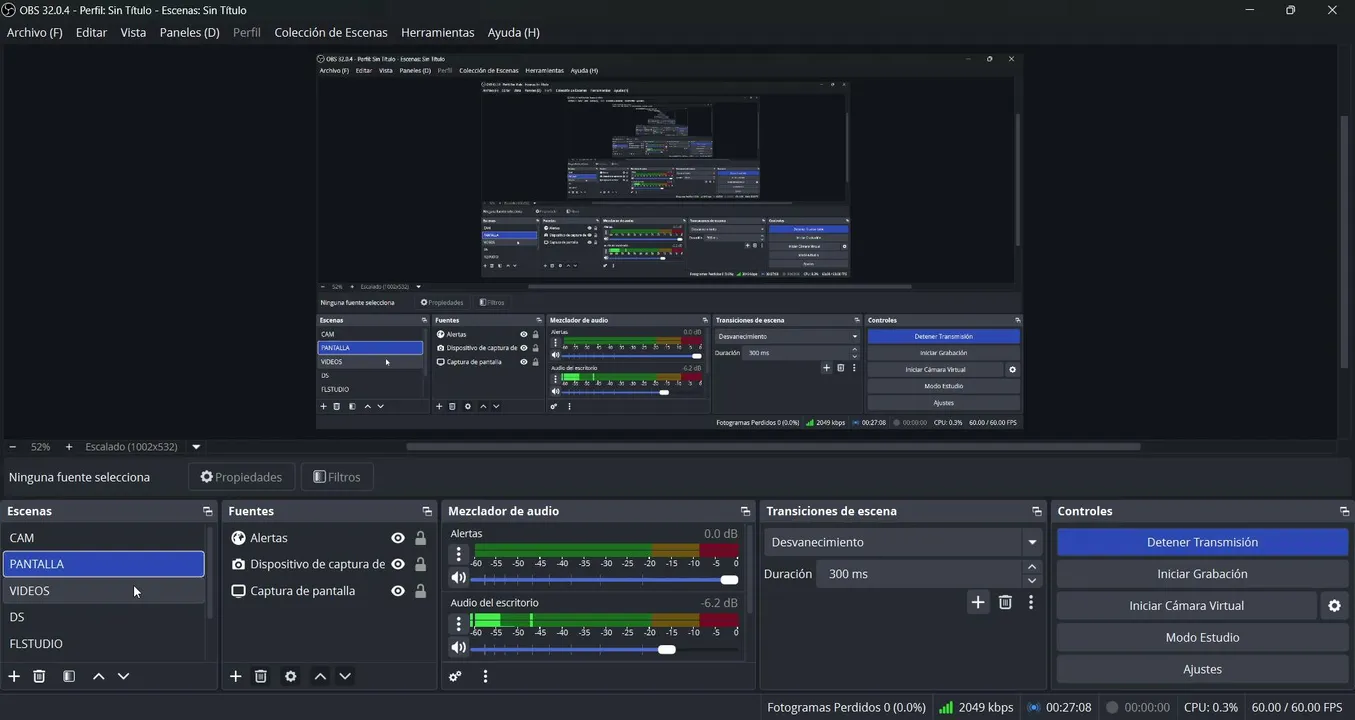
Task: Start the virtual camera with Iniciar Cámara Virtual
Action: [1186, 606]
